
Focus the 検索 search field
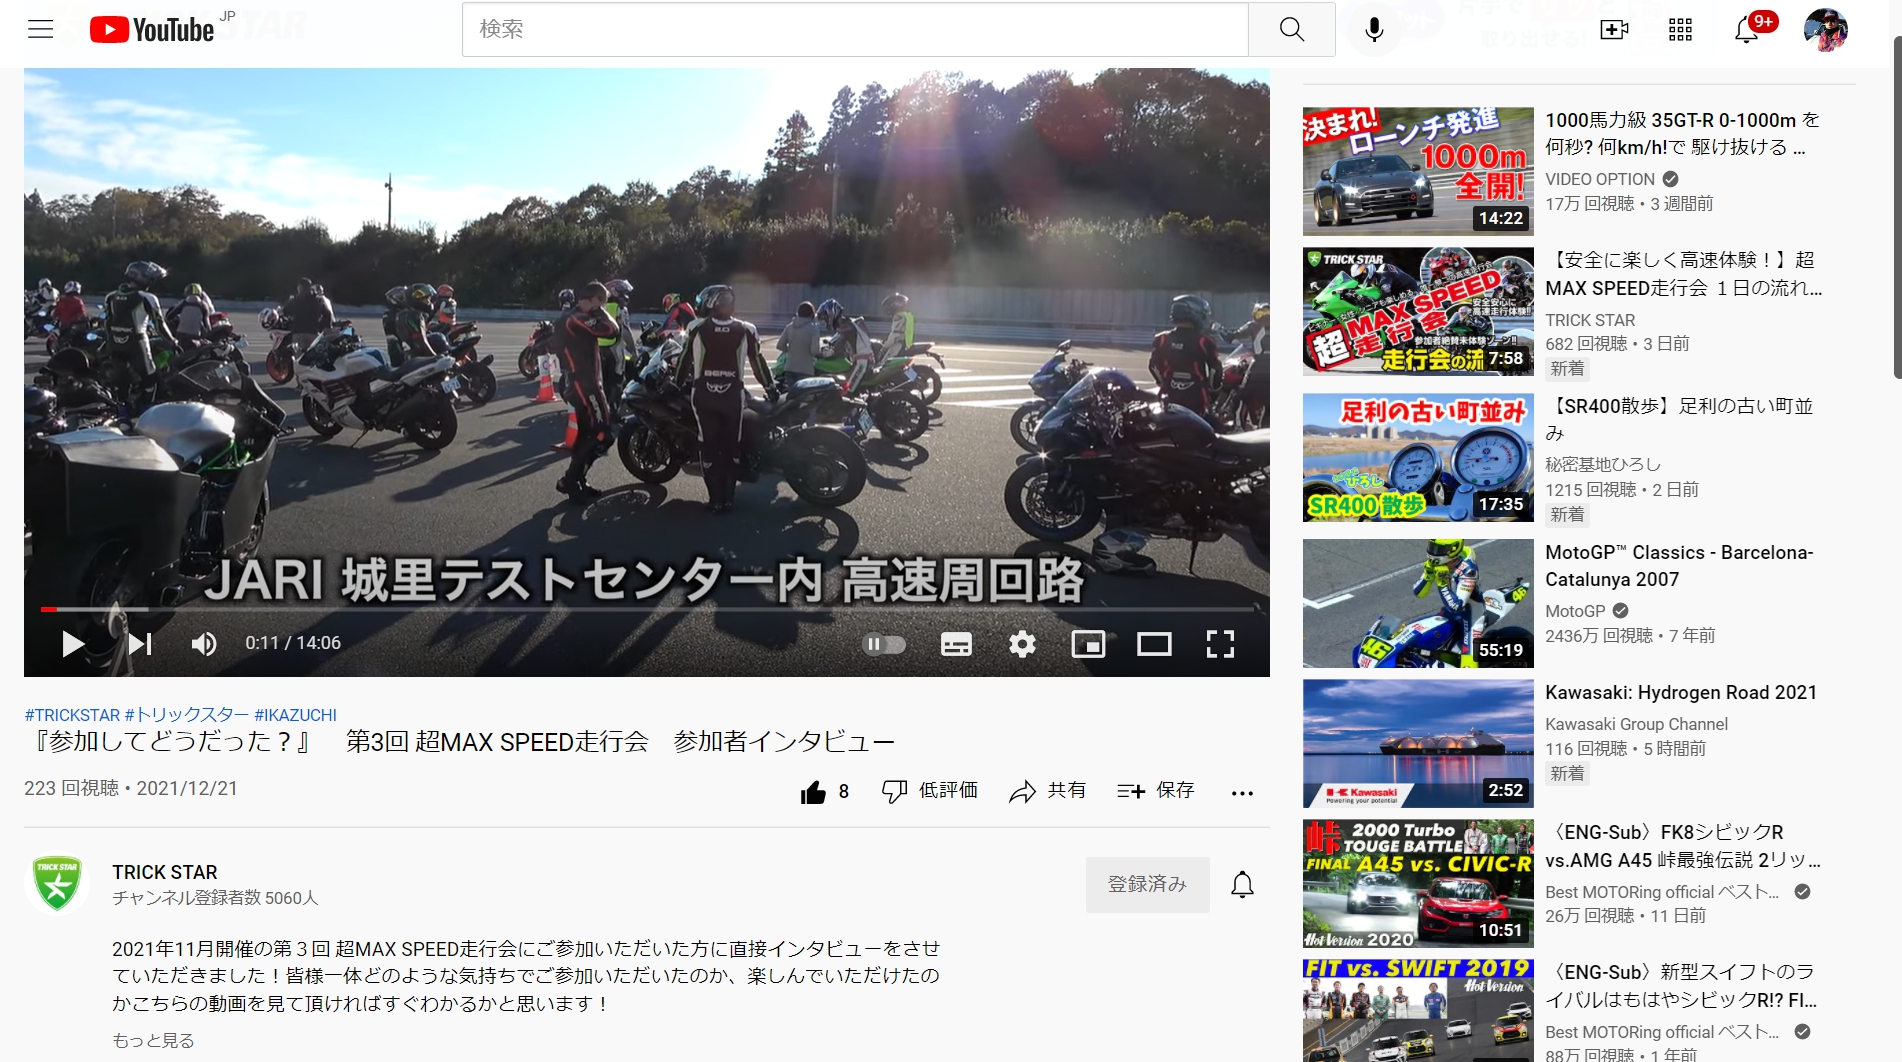coord(855,29)
